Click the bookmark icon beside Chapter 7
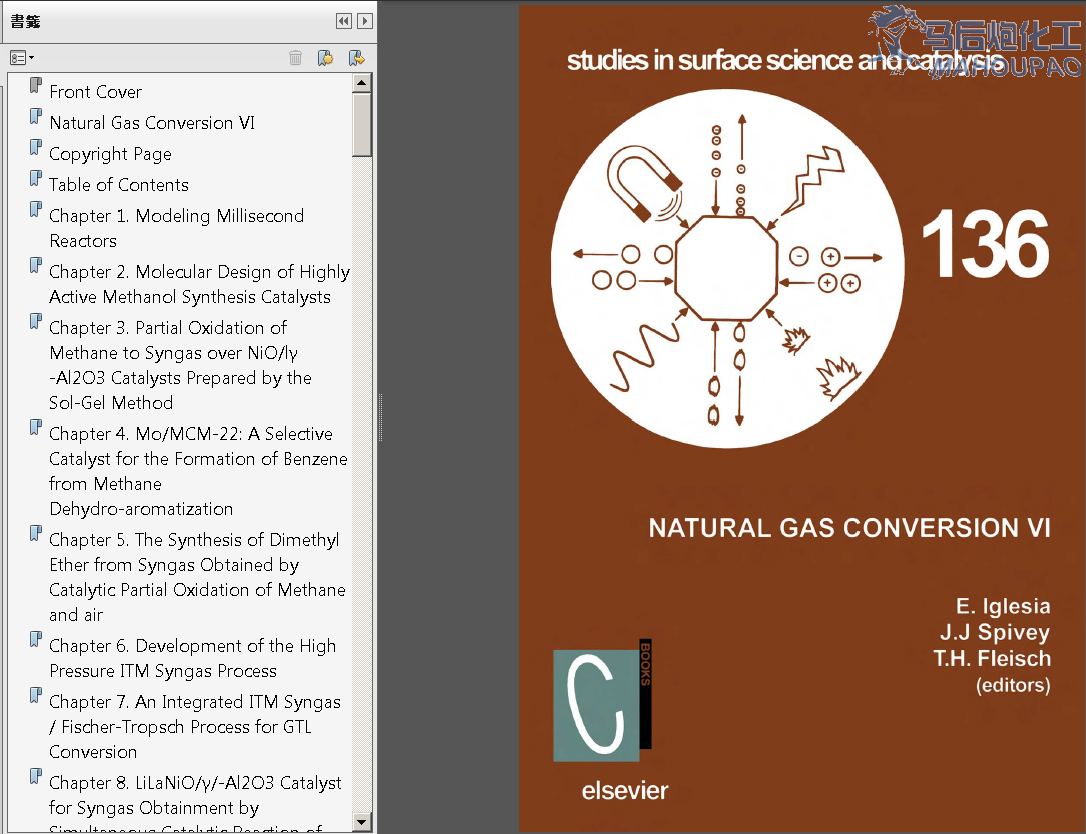 [36, 695]
